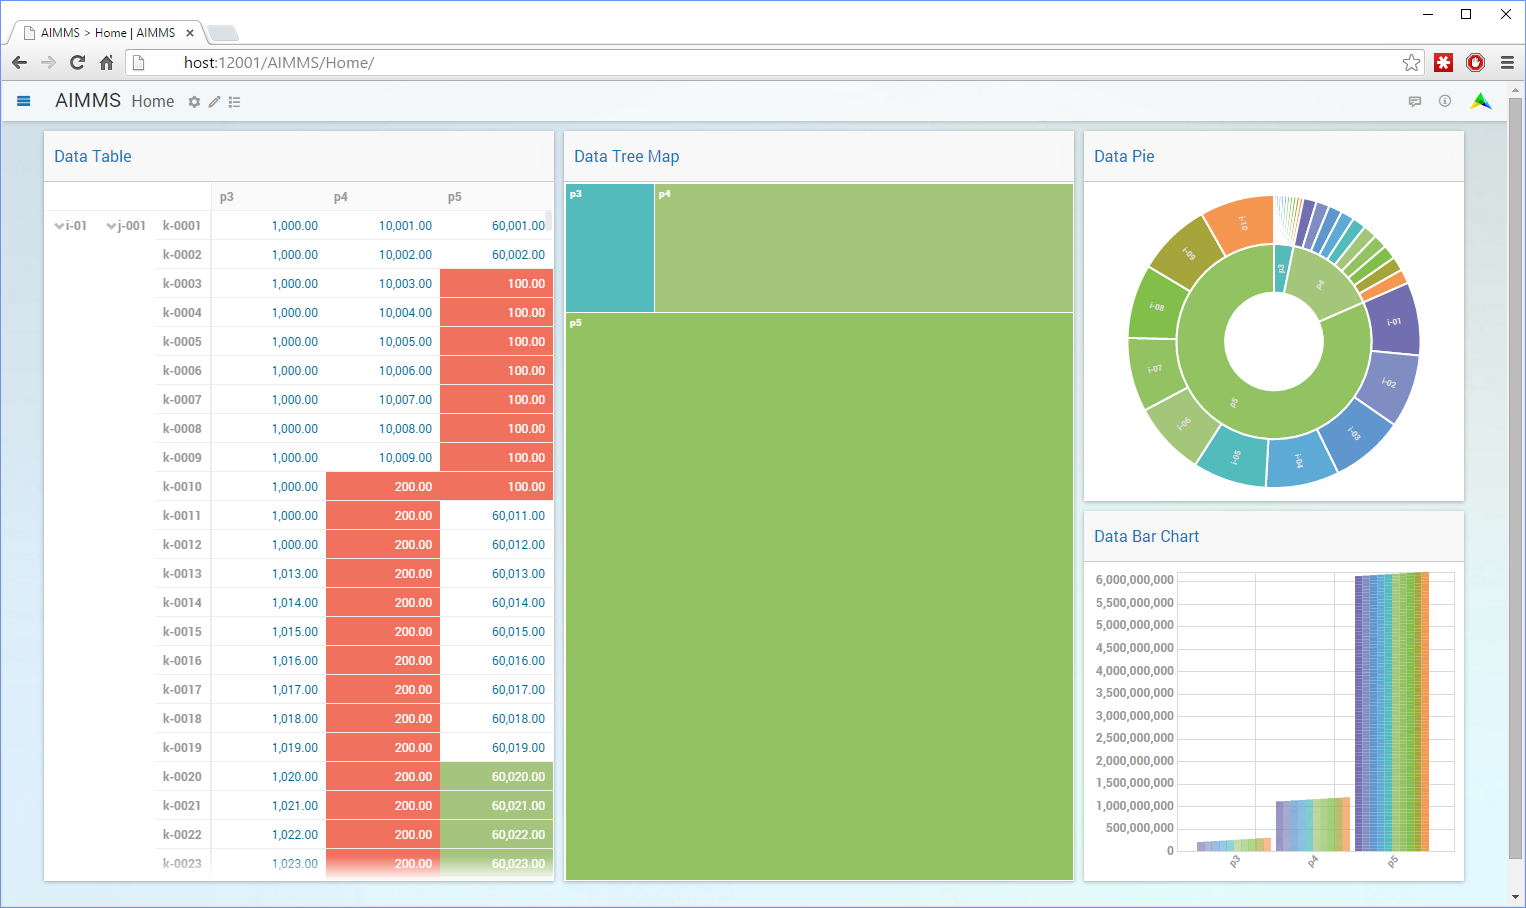Select cell 10,001.00 in row k-0001
The height and width of the screenshot is (908, 1526).
[383, 226]
